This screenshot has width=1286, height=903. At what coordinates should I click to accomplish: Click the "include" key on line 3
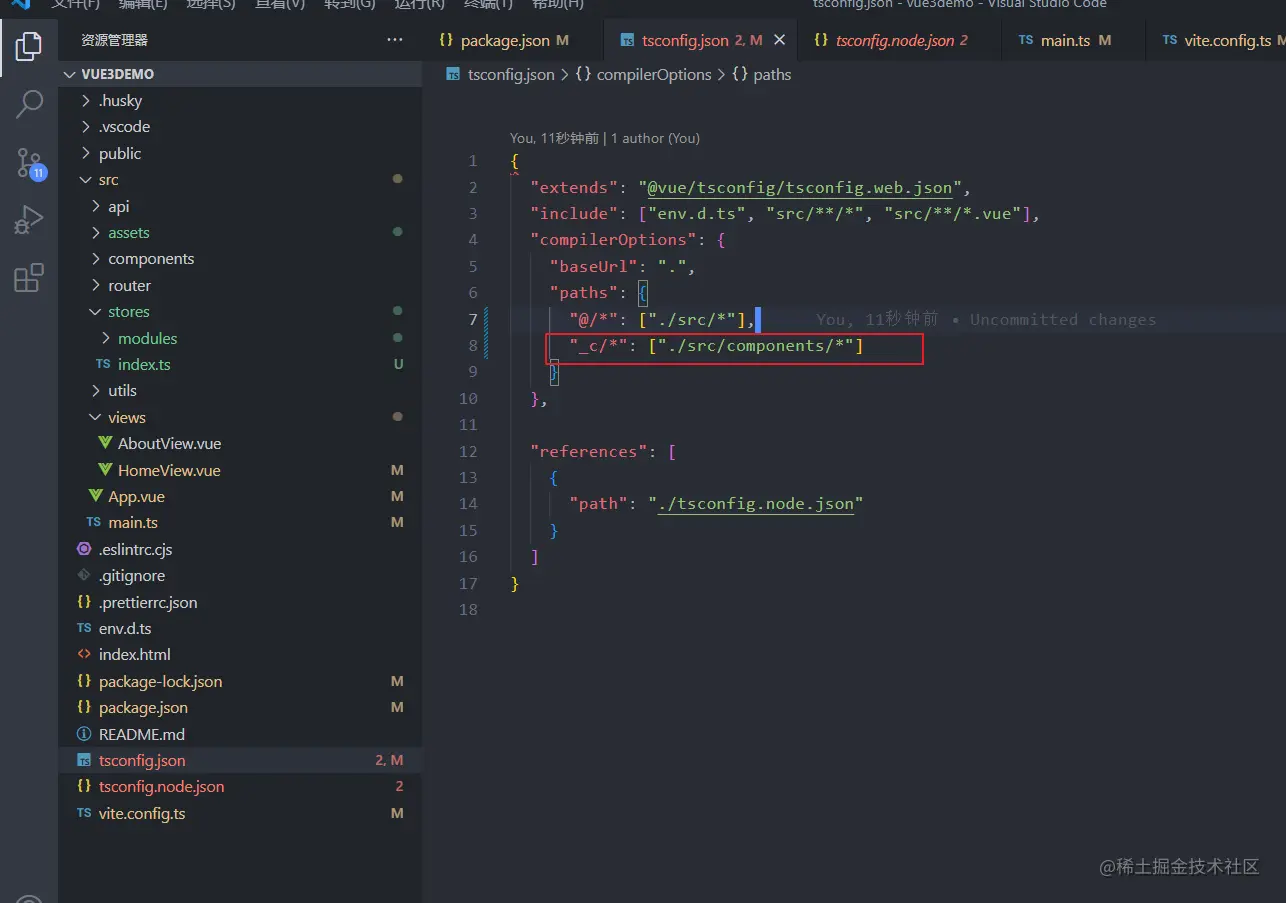pyautogui.click(x=574, y=213)
